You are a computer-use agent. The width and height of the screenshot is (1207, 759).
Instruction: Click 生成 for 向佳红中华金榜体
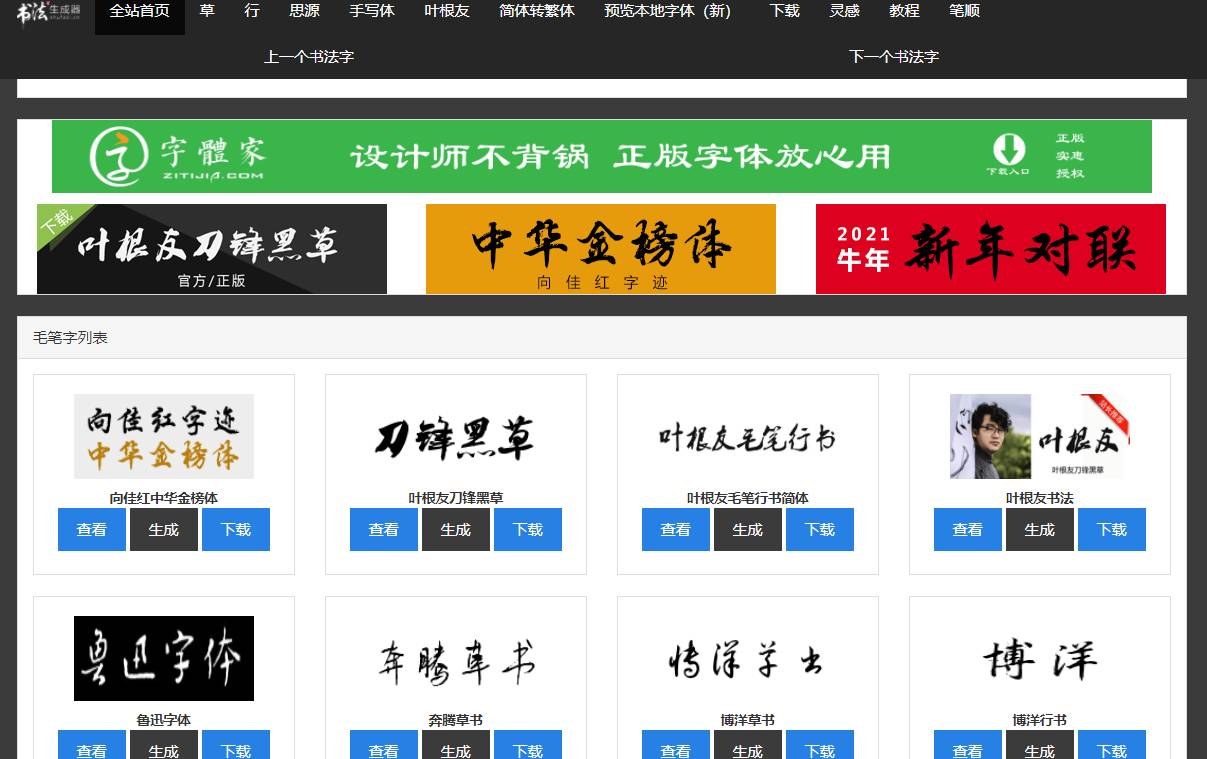tap(164, 529)
